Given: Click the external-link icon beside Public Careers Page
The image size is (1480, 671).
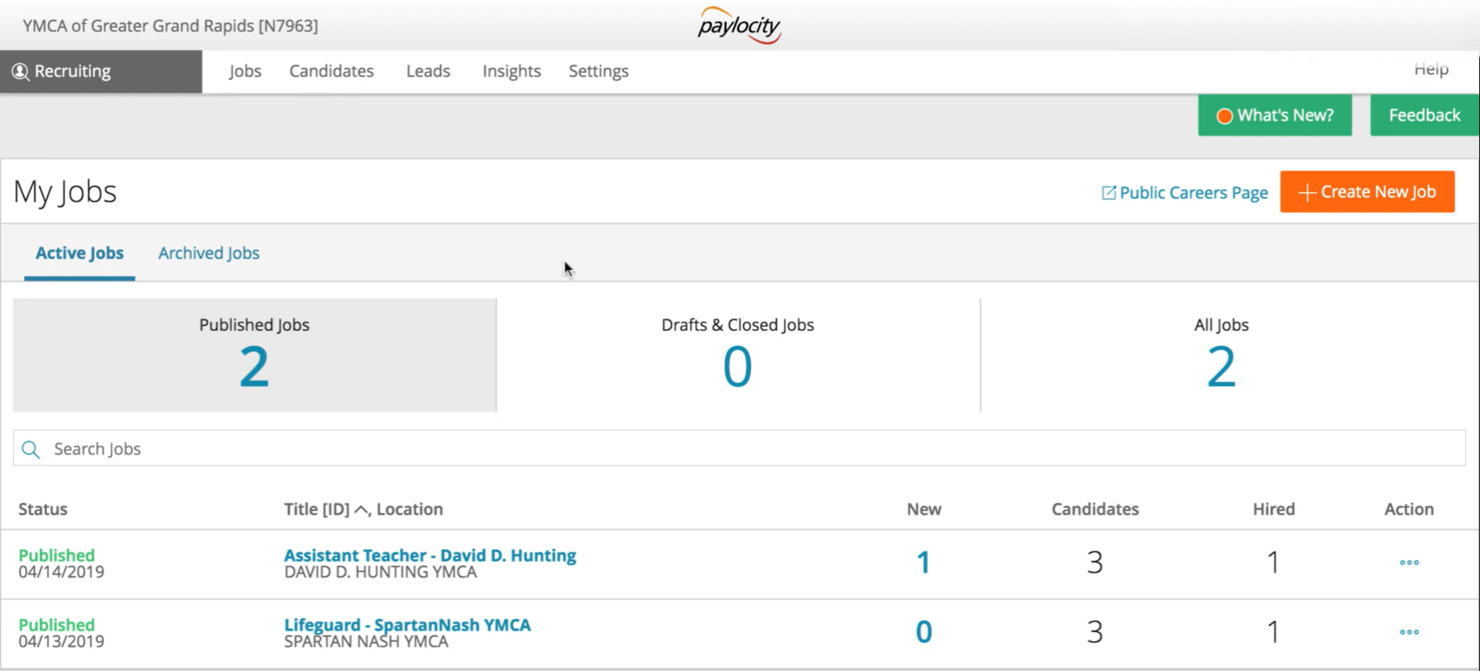Looking at the screenshot, I should tap(1108, 193).
